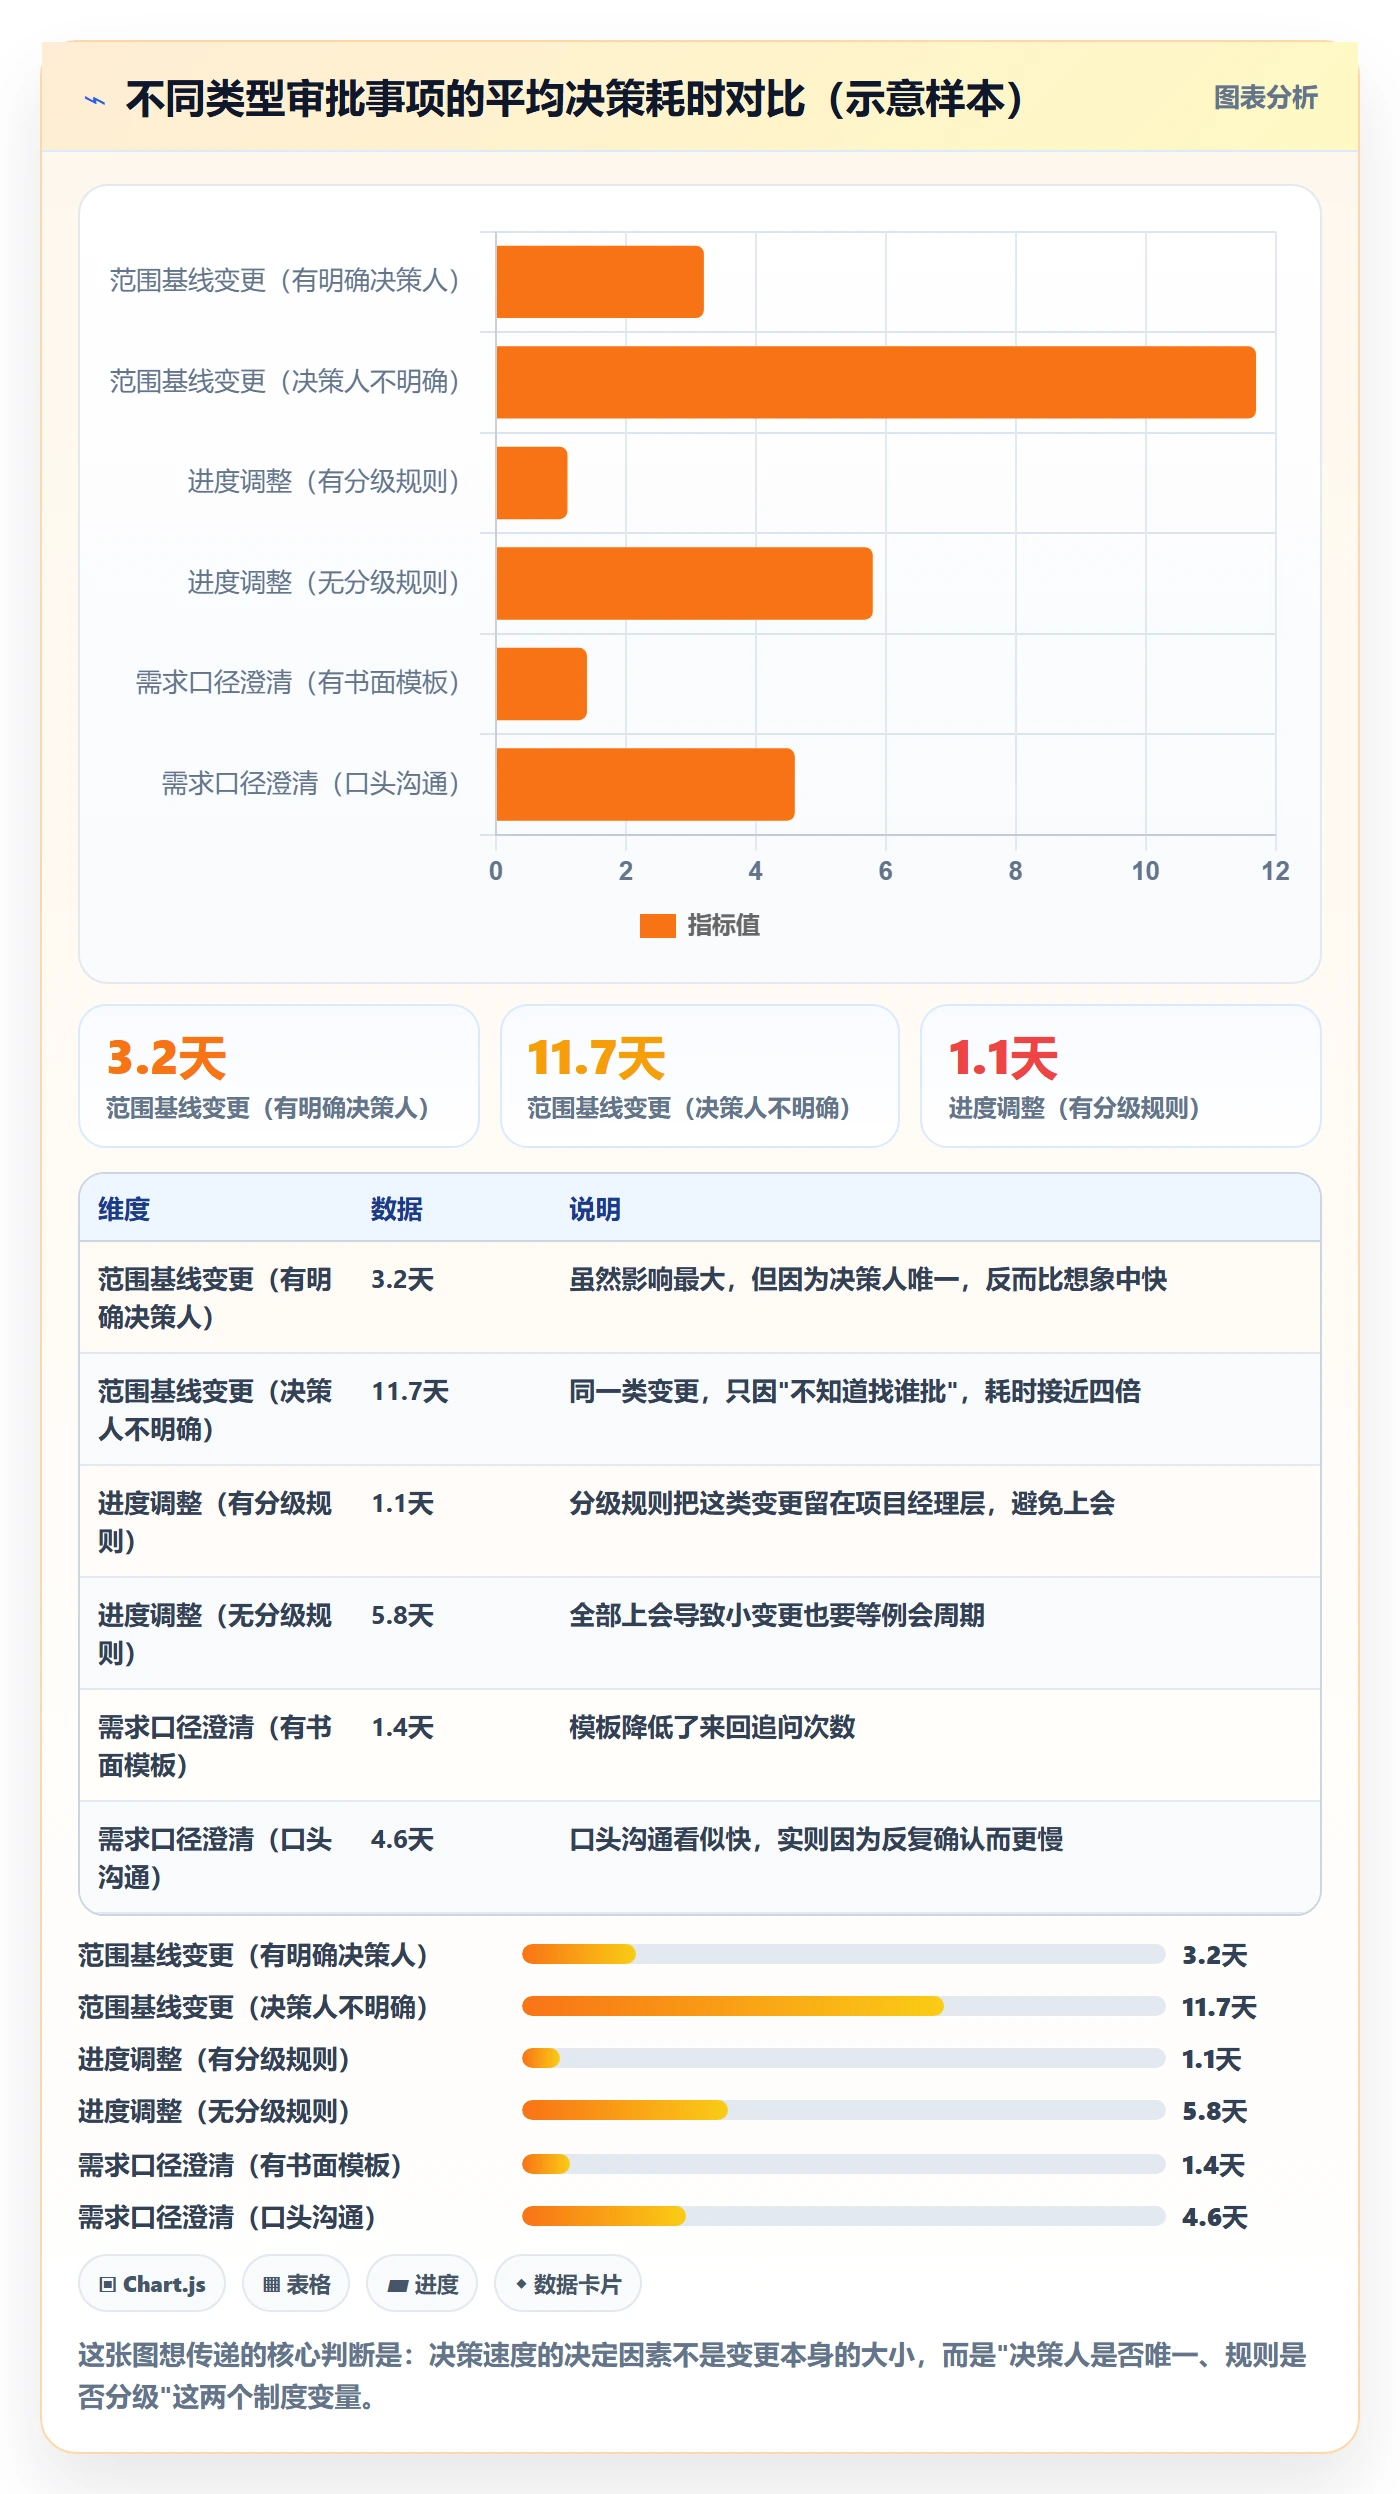Select the 1.1天 data card

click(x=1120, y=1076)
